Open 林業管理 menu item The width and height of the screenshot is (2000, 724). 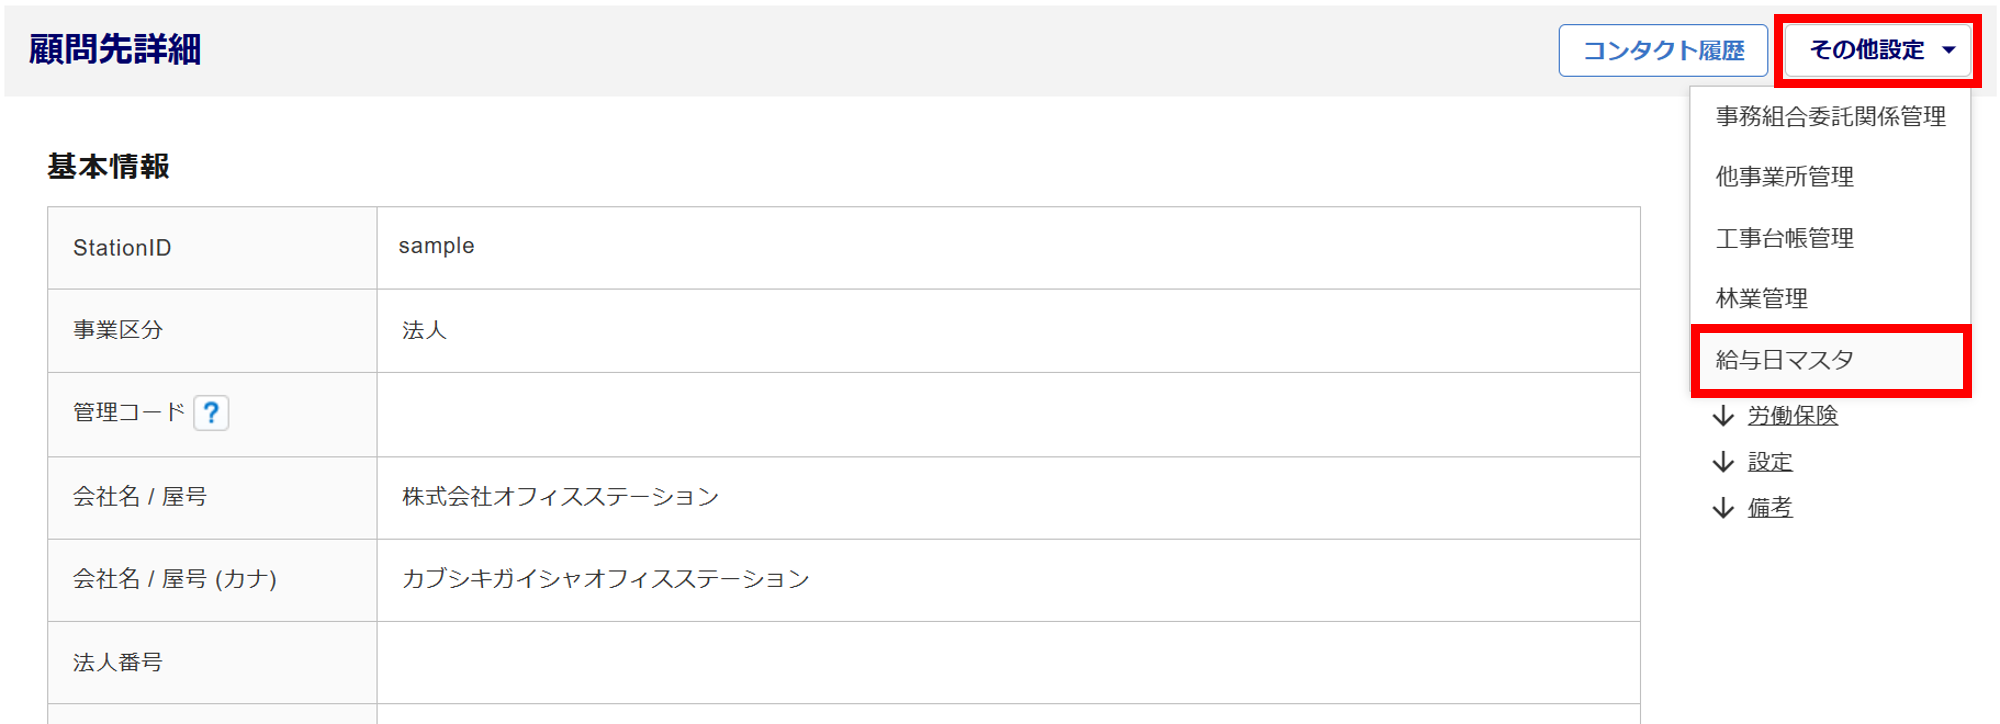click(x=1761, y=299)
